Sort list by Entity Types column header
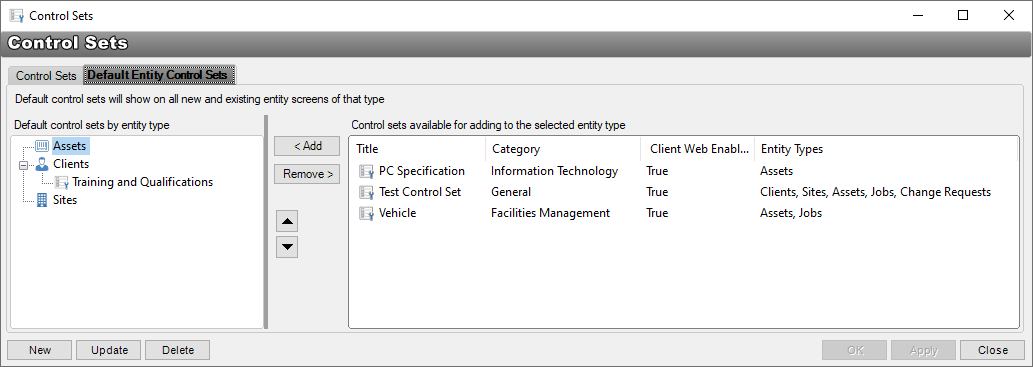Screen dimensions: 1033x367 tap(885, 149)
